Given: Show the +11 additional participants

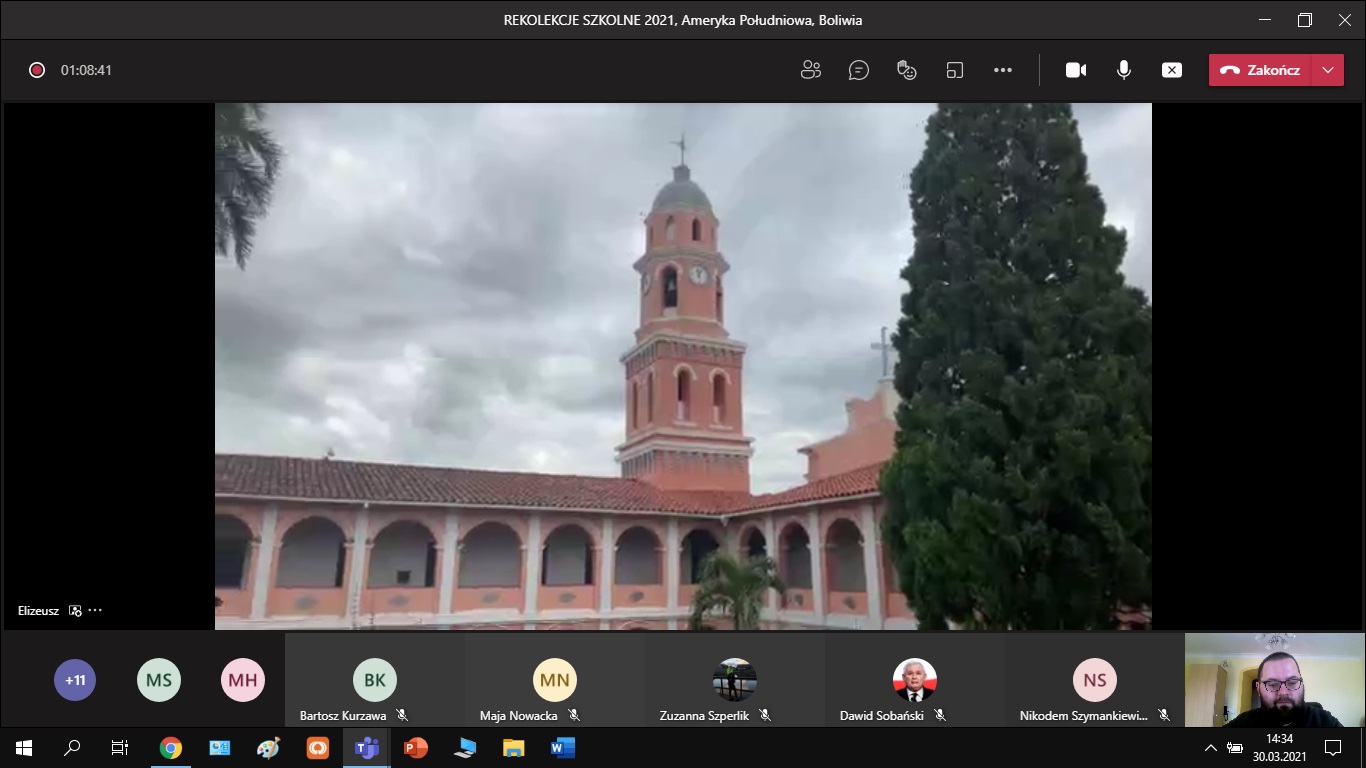Looking at the screenshot, I should point(75,680).
